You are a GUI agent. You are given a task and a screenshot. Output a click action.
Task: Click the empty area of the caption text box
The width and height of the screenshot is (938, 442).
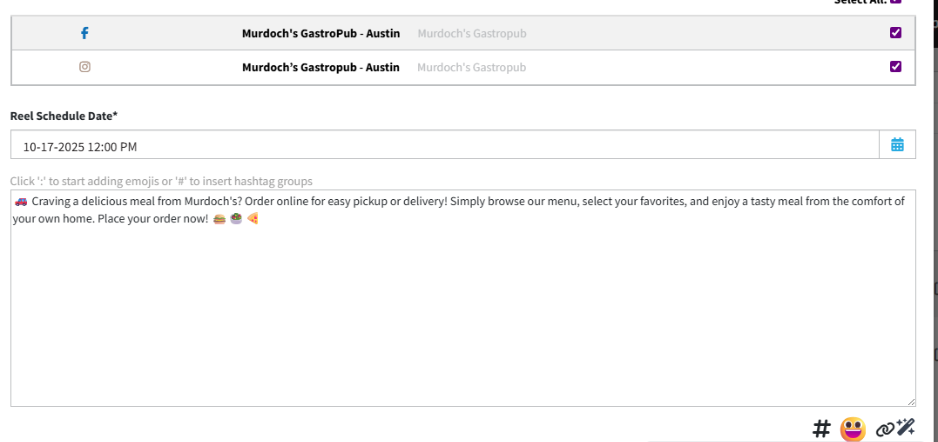coord(462,320)
